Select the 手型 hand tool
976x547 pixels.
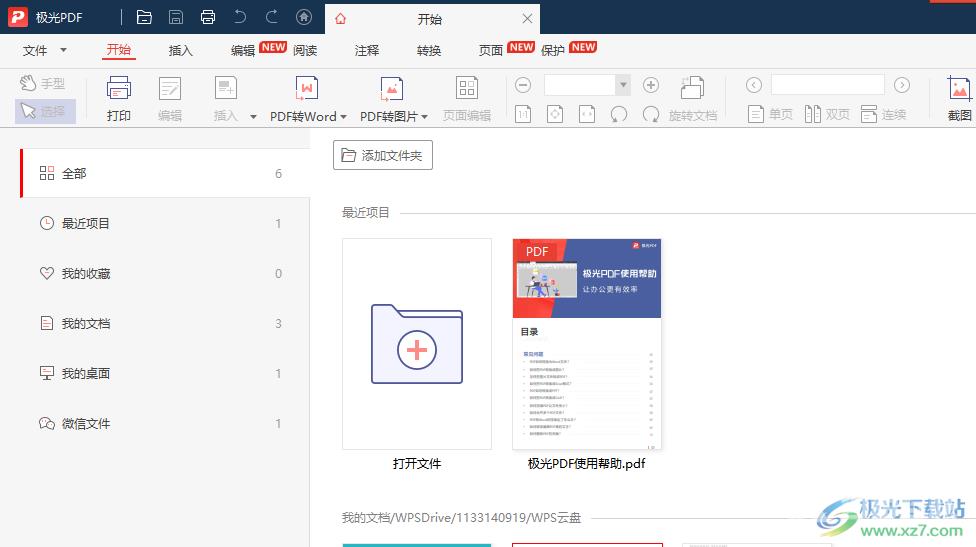[x=43, y=83]
